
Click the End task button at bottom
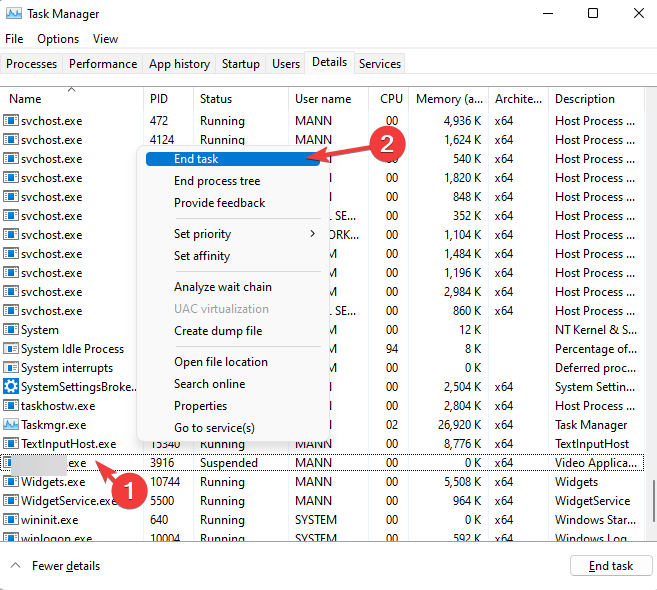click(611, 566)
